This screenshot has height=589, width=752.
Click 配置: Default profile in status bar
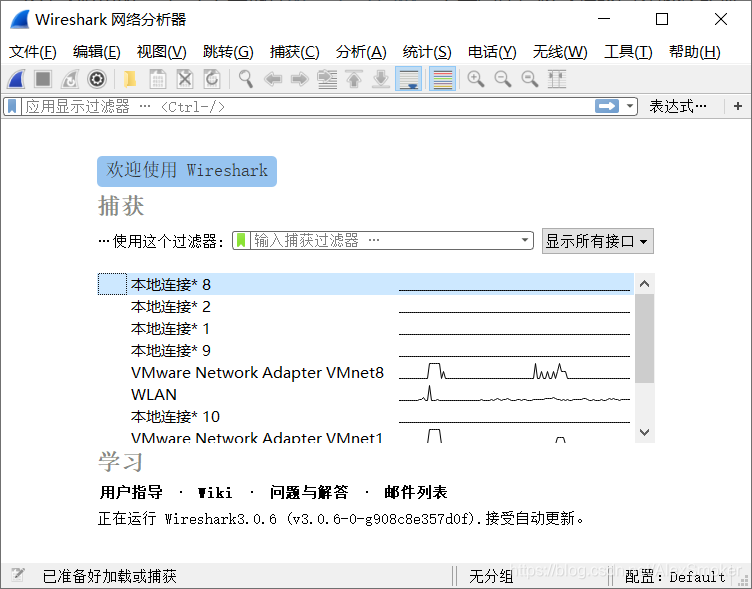point(675,576)
